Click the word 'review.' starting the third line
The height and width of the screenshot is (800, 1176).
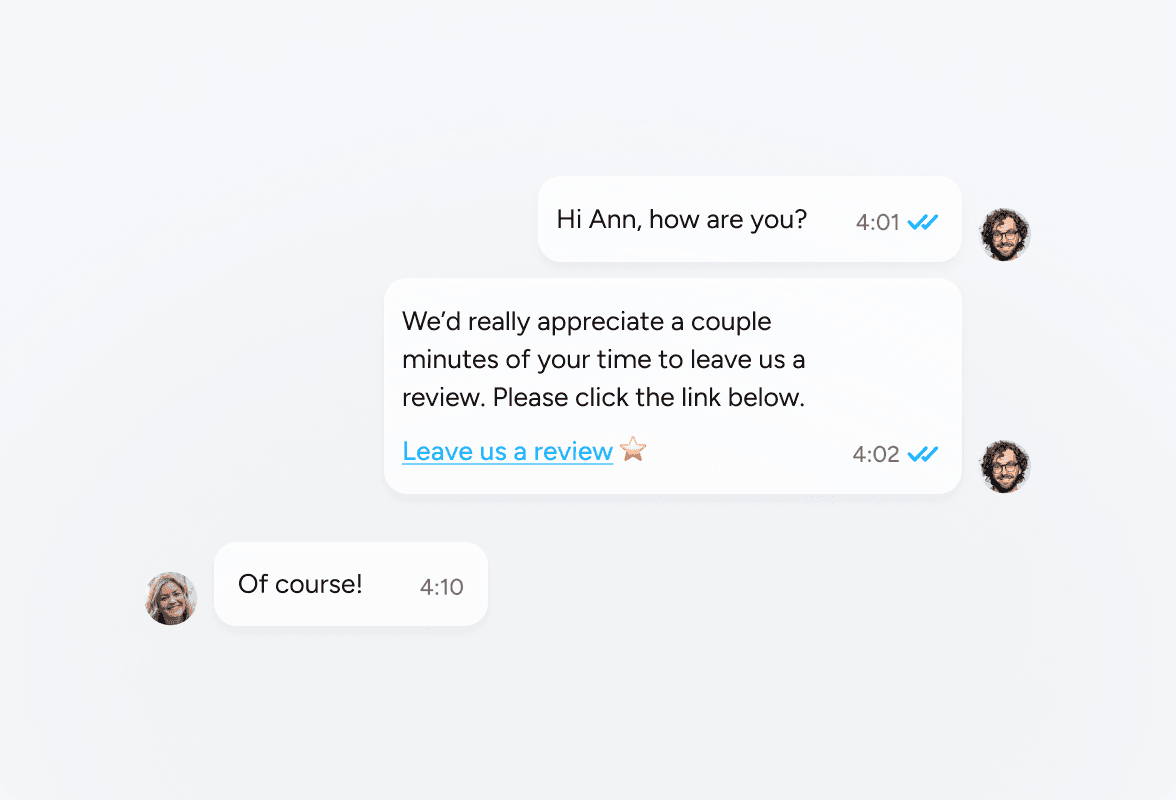tap(443, 398)
